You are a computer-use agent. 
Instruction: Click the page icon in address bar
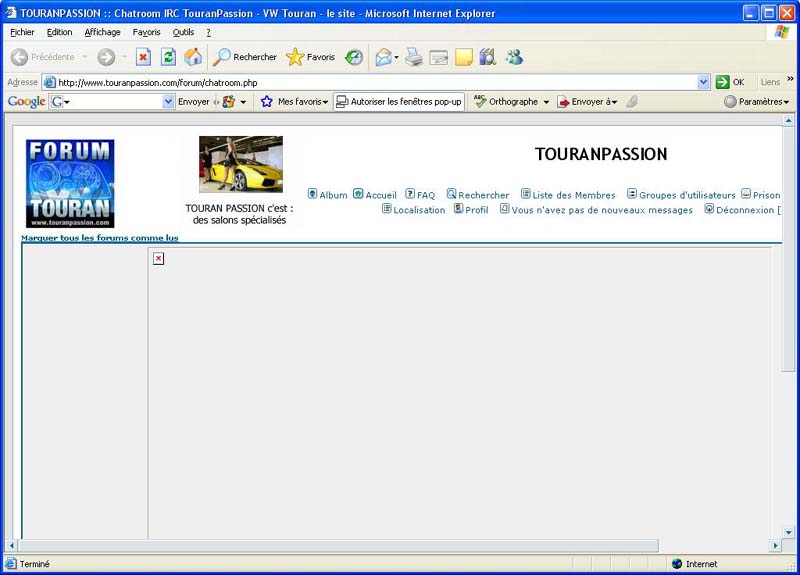coord(49,82)
